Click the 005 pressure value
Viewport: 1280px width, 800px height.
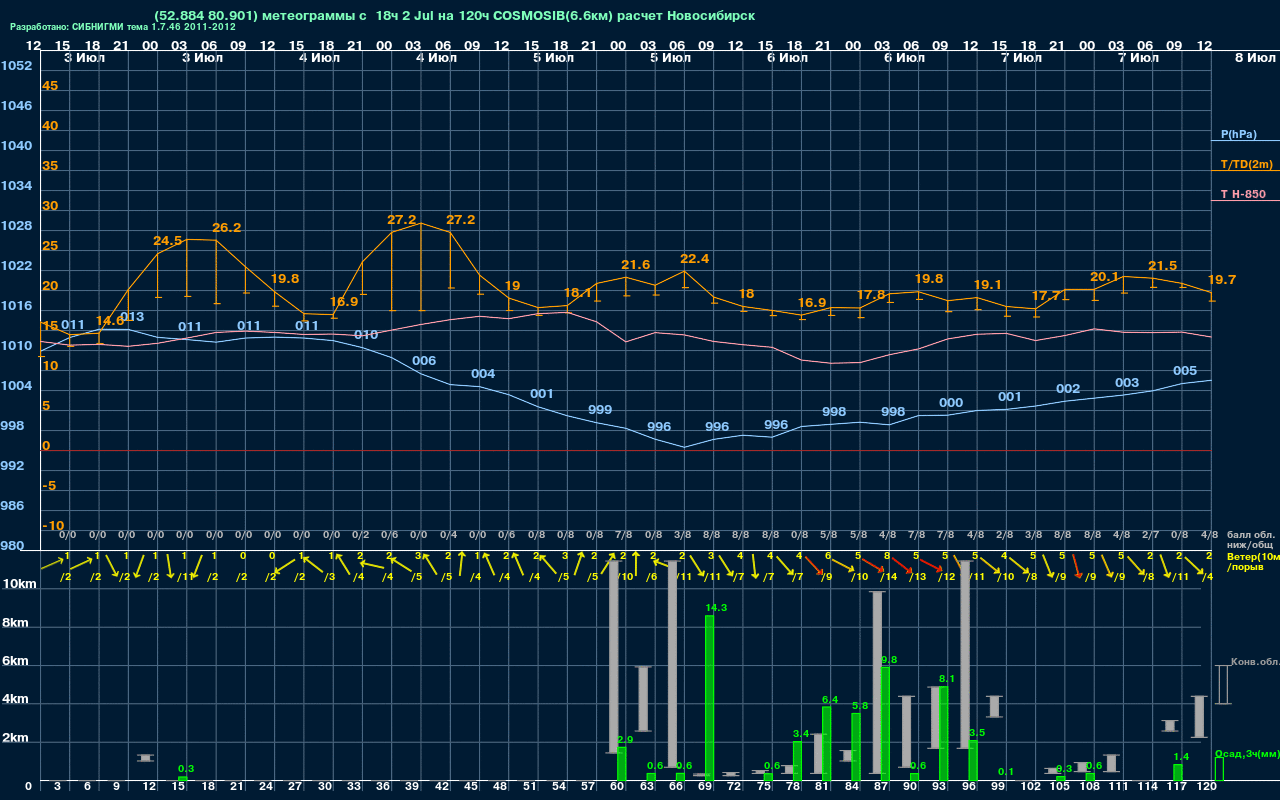1185,371
